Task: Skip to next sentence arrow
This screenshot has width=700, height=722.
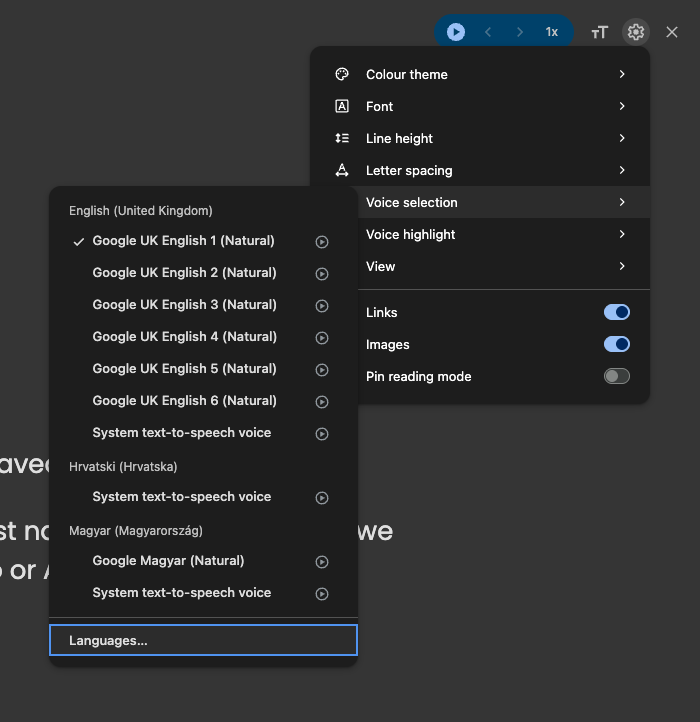Action: pyautogui.click(x=520, y=32)
